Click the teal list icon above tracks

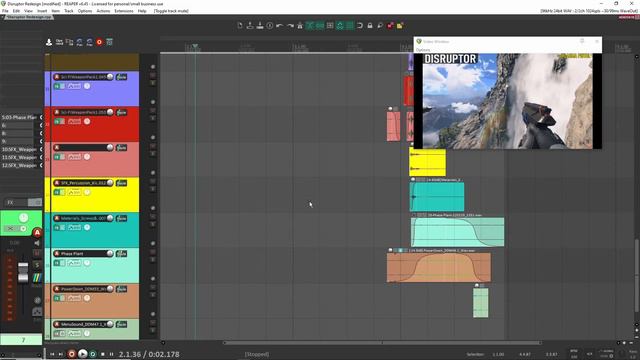(109, 42)
